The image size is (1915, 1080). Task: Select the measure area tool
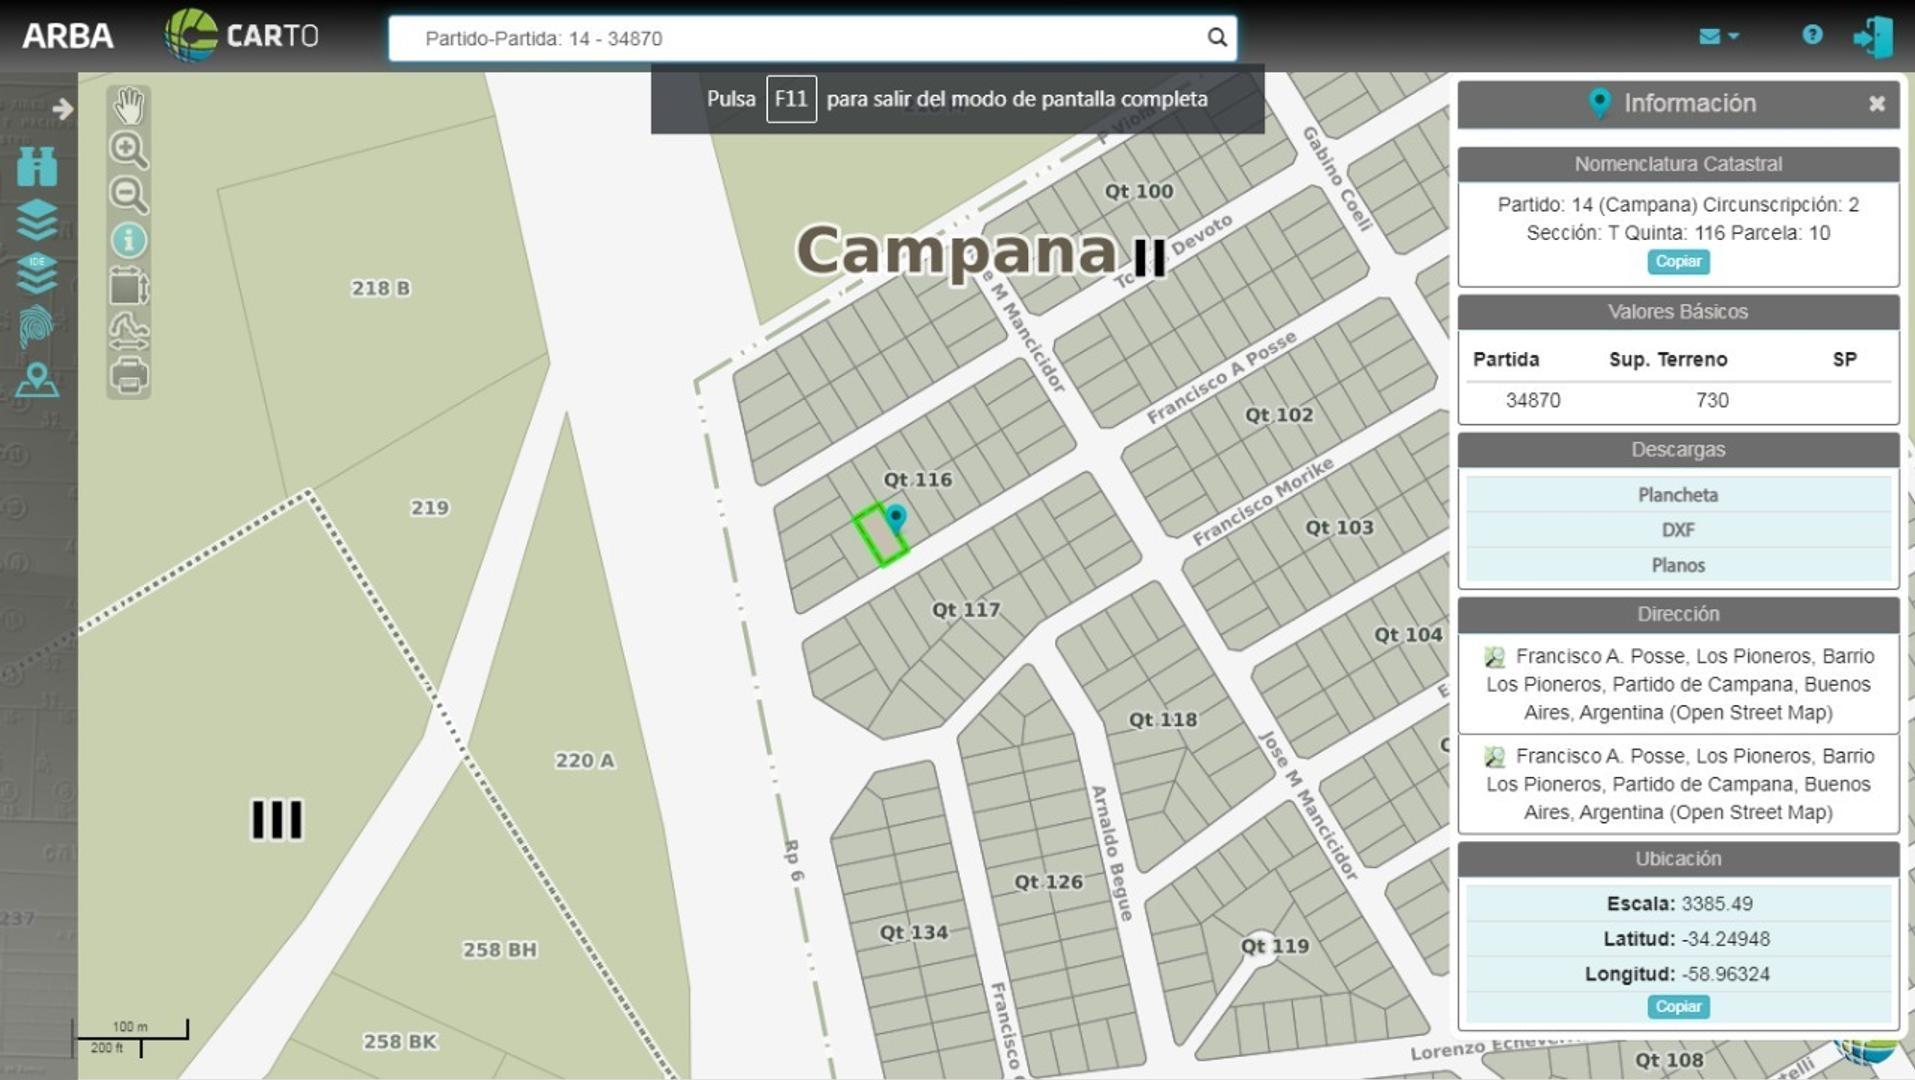click(128, 286)
